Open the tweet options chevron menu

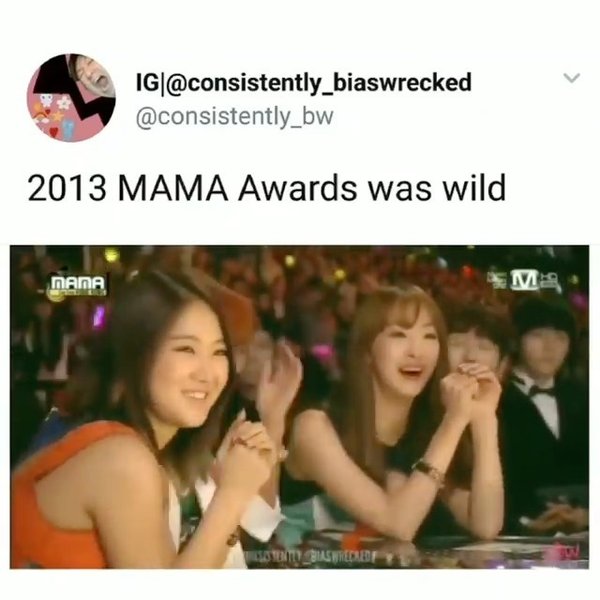(572, 78)
